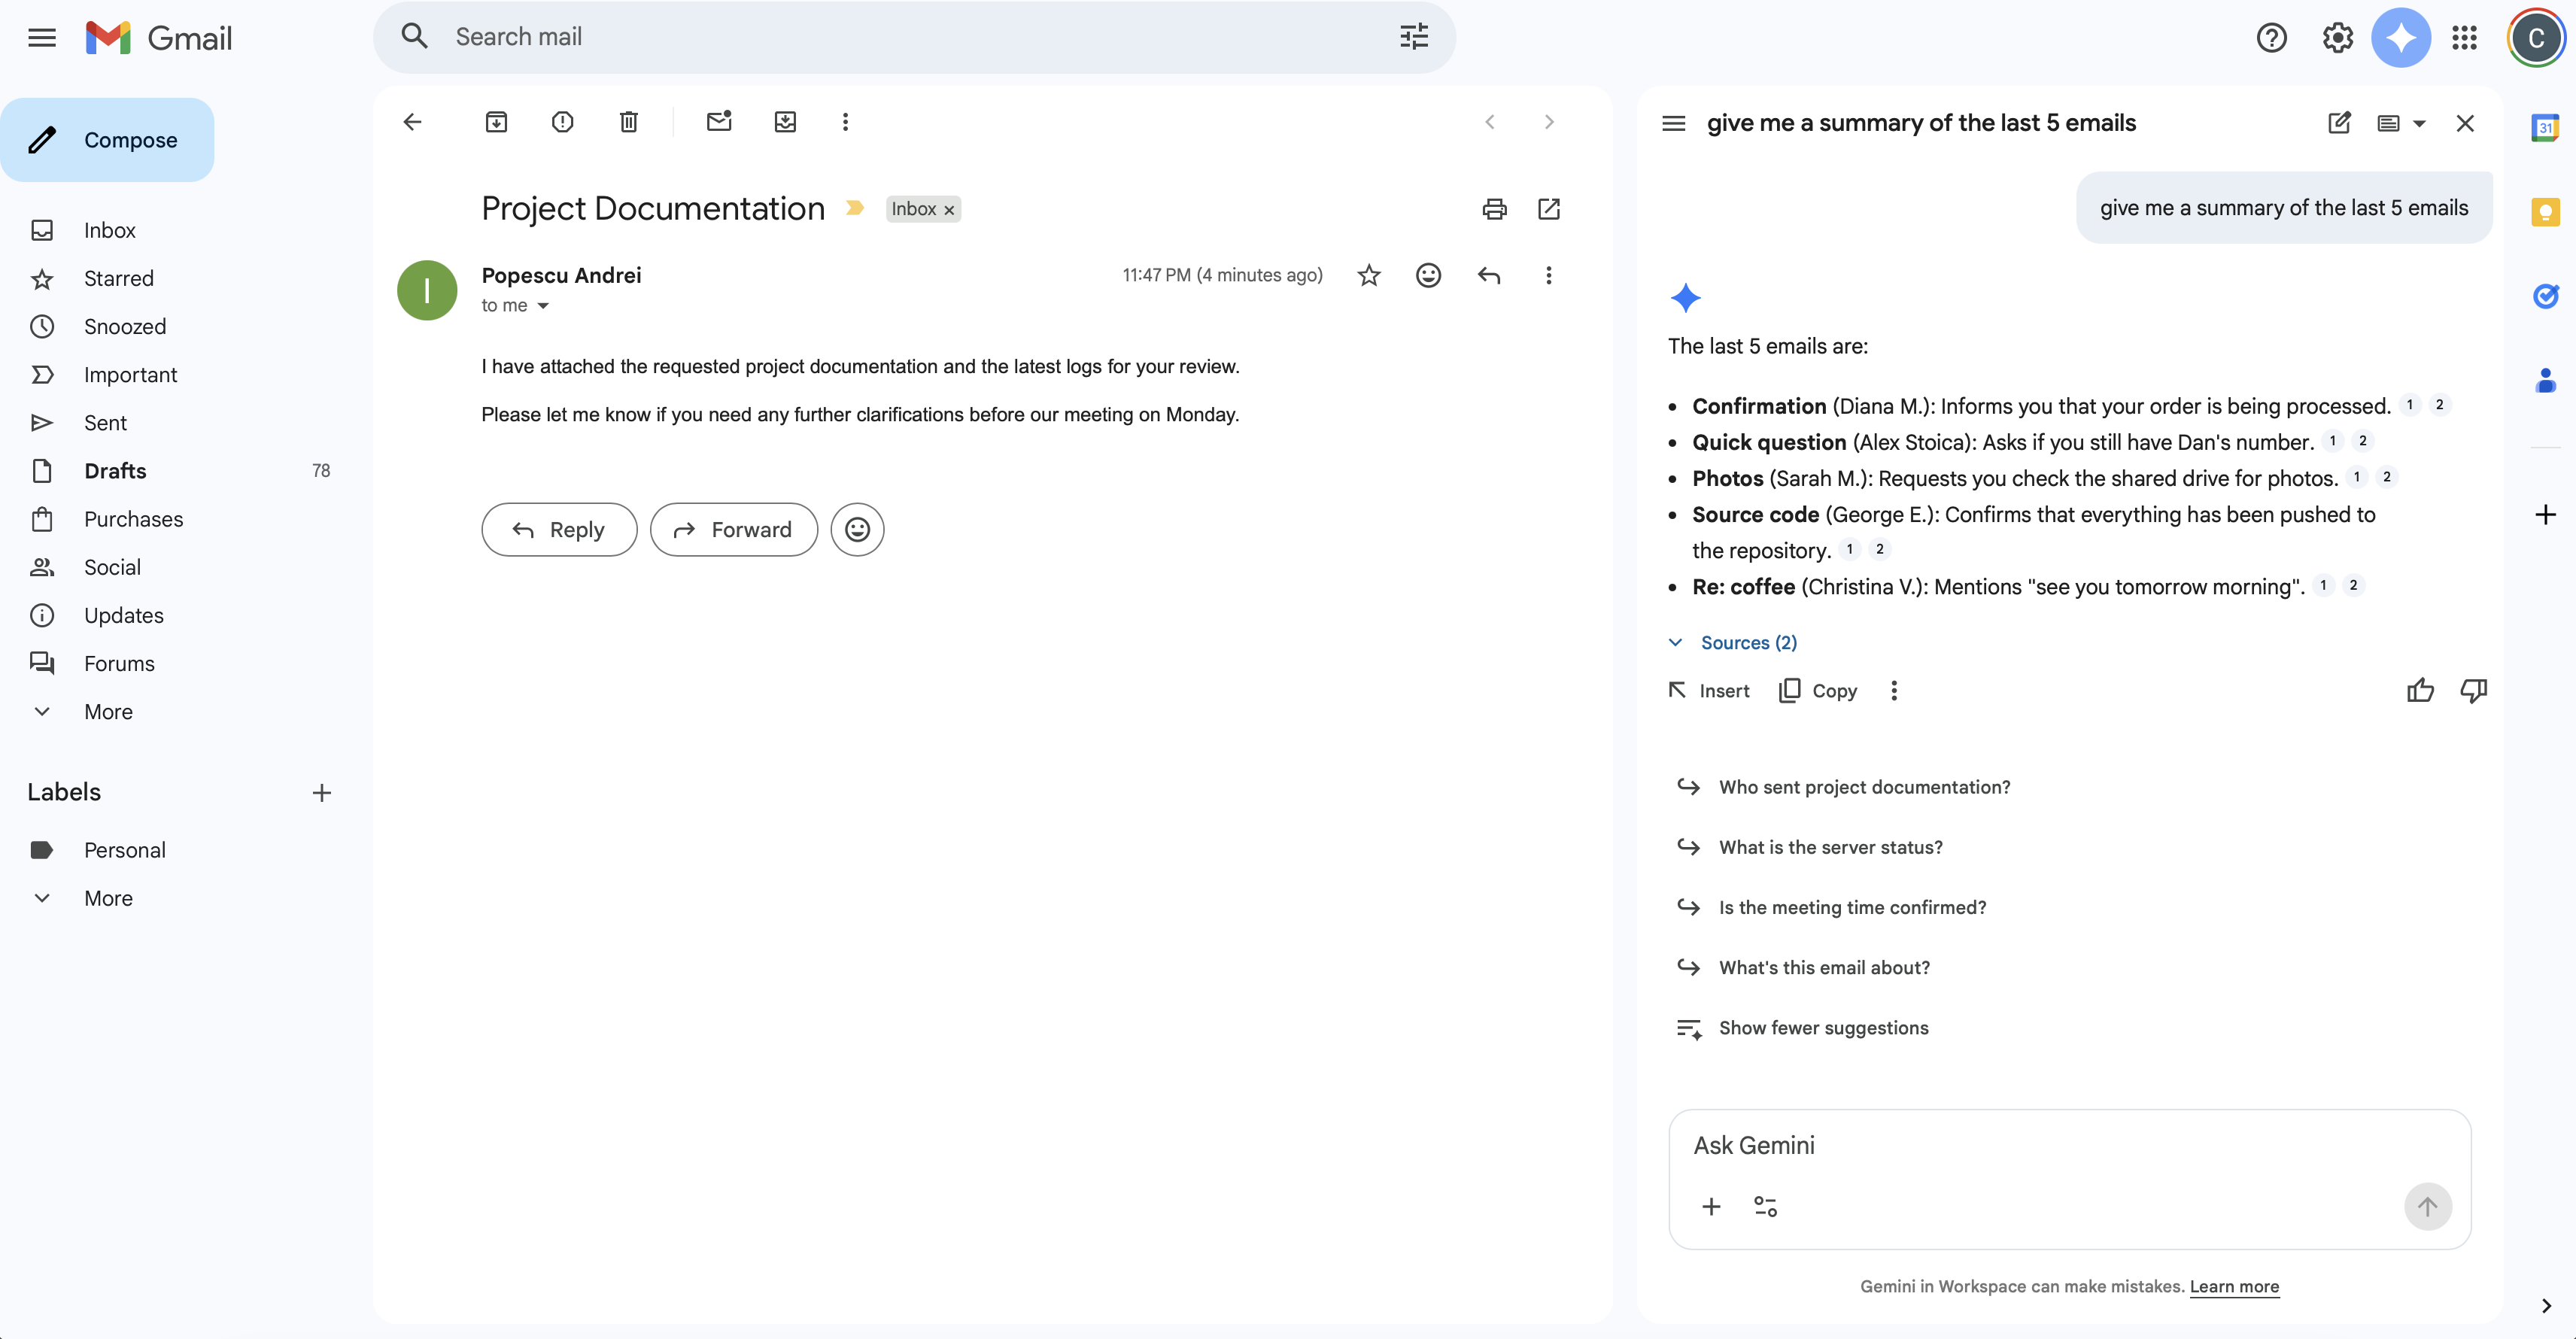This screenshot has height=1339, width=2576.
Task: Mark the email as unread
Action: coord(719,122)
